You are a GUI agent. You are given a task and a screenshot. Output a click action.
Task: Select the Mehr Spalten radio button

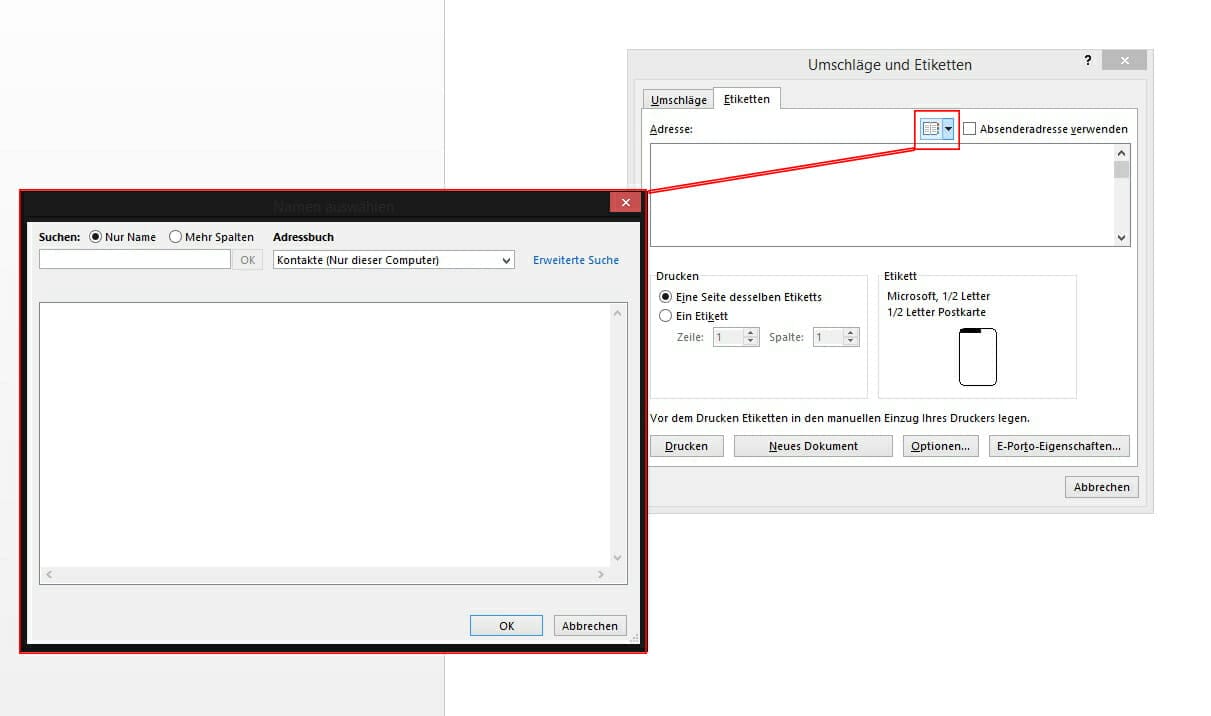click(175, 237)
